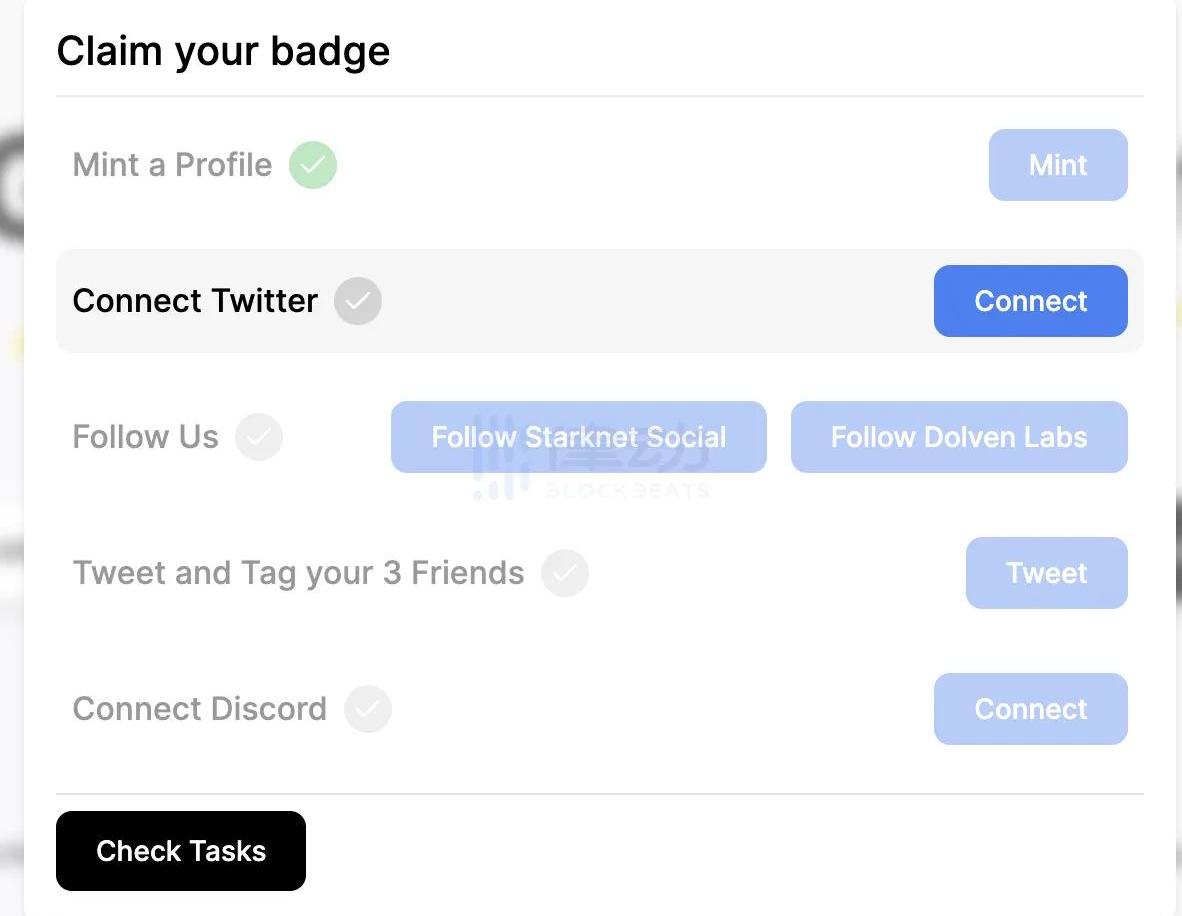Click the green checkmark beside Mint a Profile
The width and height of the screenshot is (1182, 916).
(313, 165)
